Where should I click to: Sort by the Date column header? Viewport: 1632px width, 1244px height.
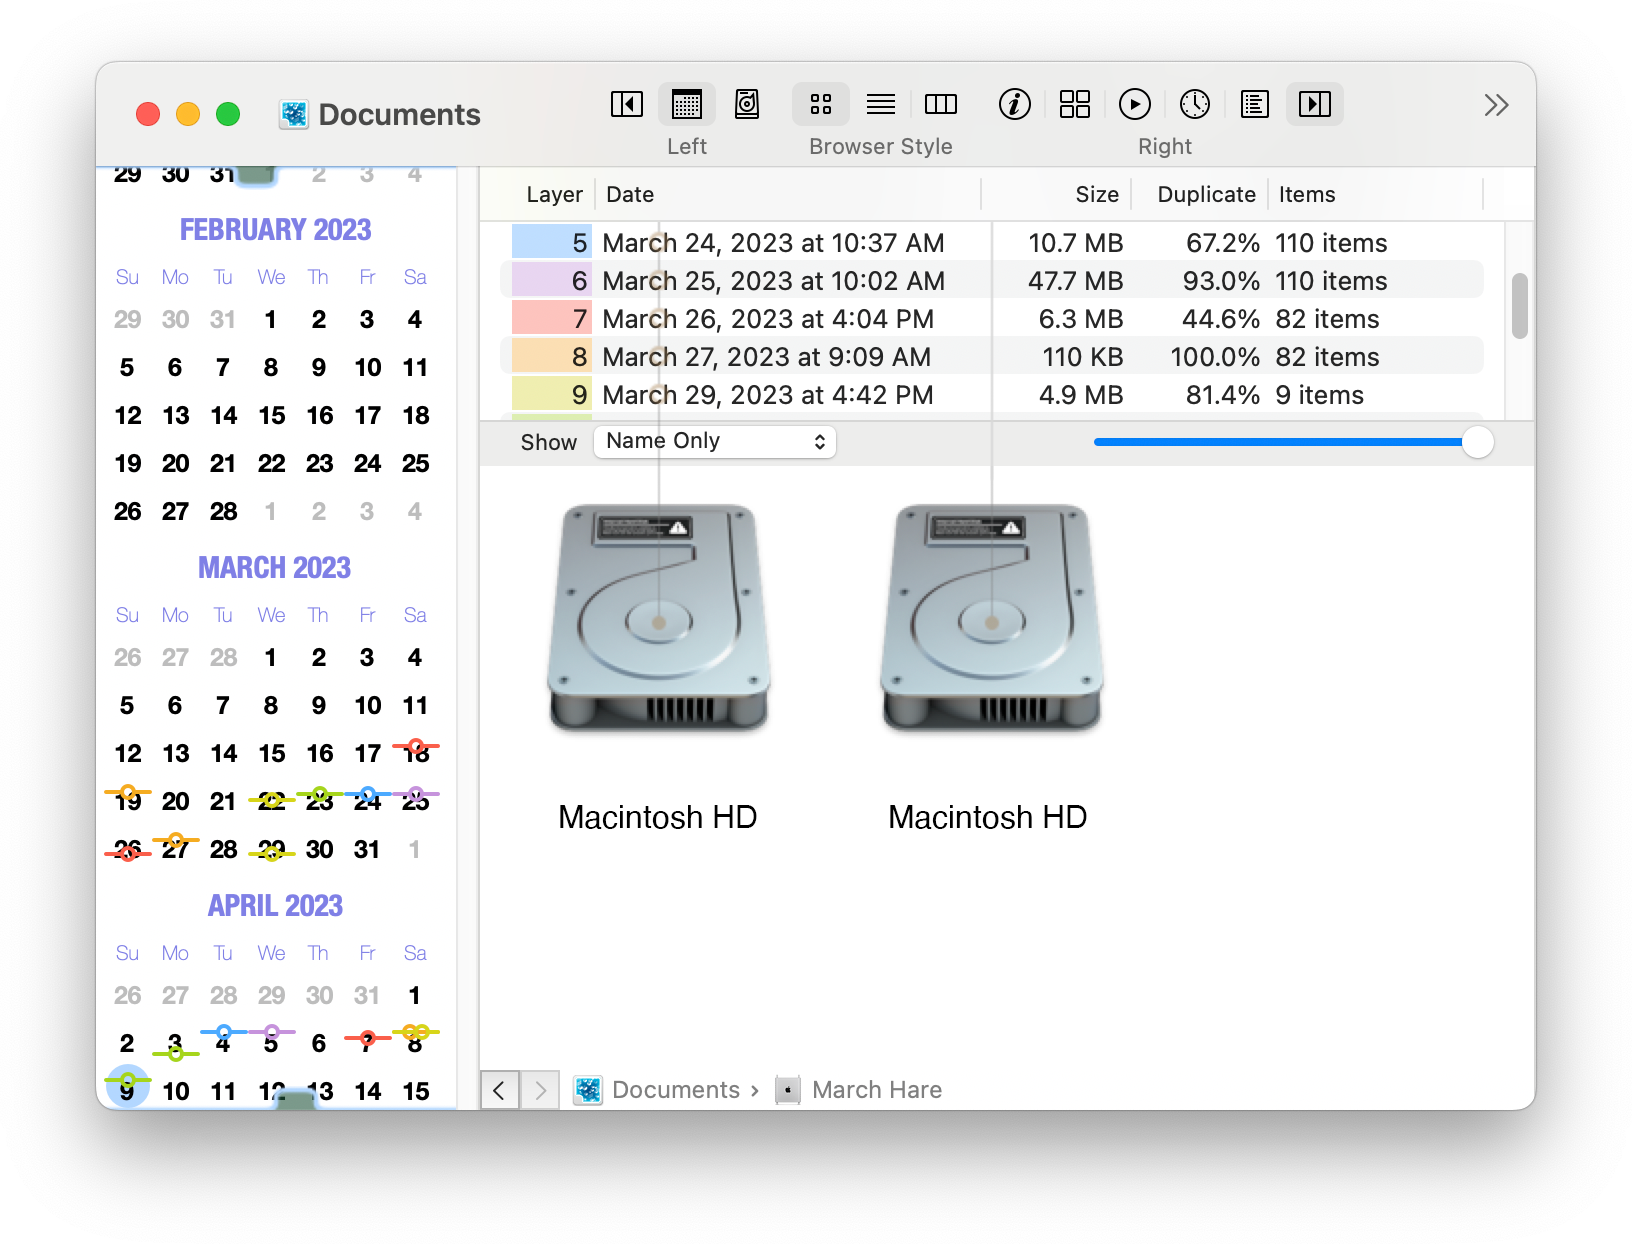click(630, 195)
